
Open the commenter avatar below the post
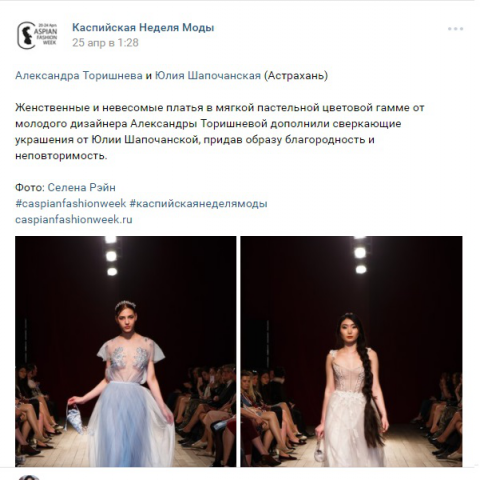29,477
